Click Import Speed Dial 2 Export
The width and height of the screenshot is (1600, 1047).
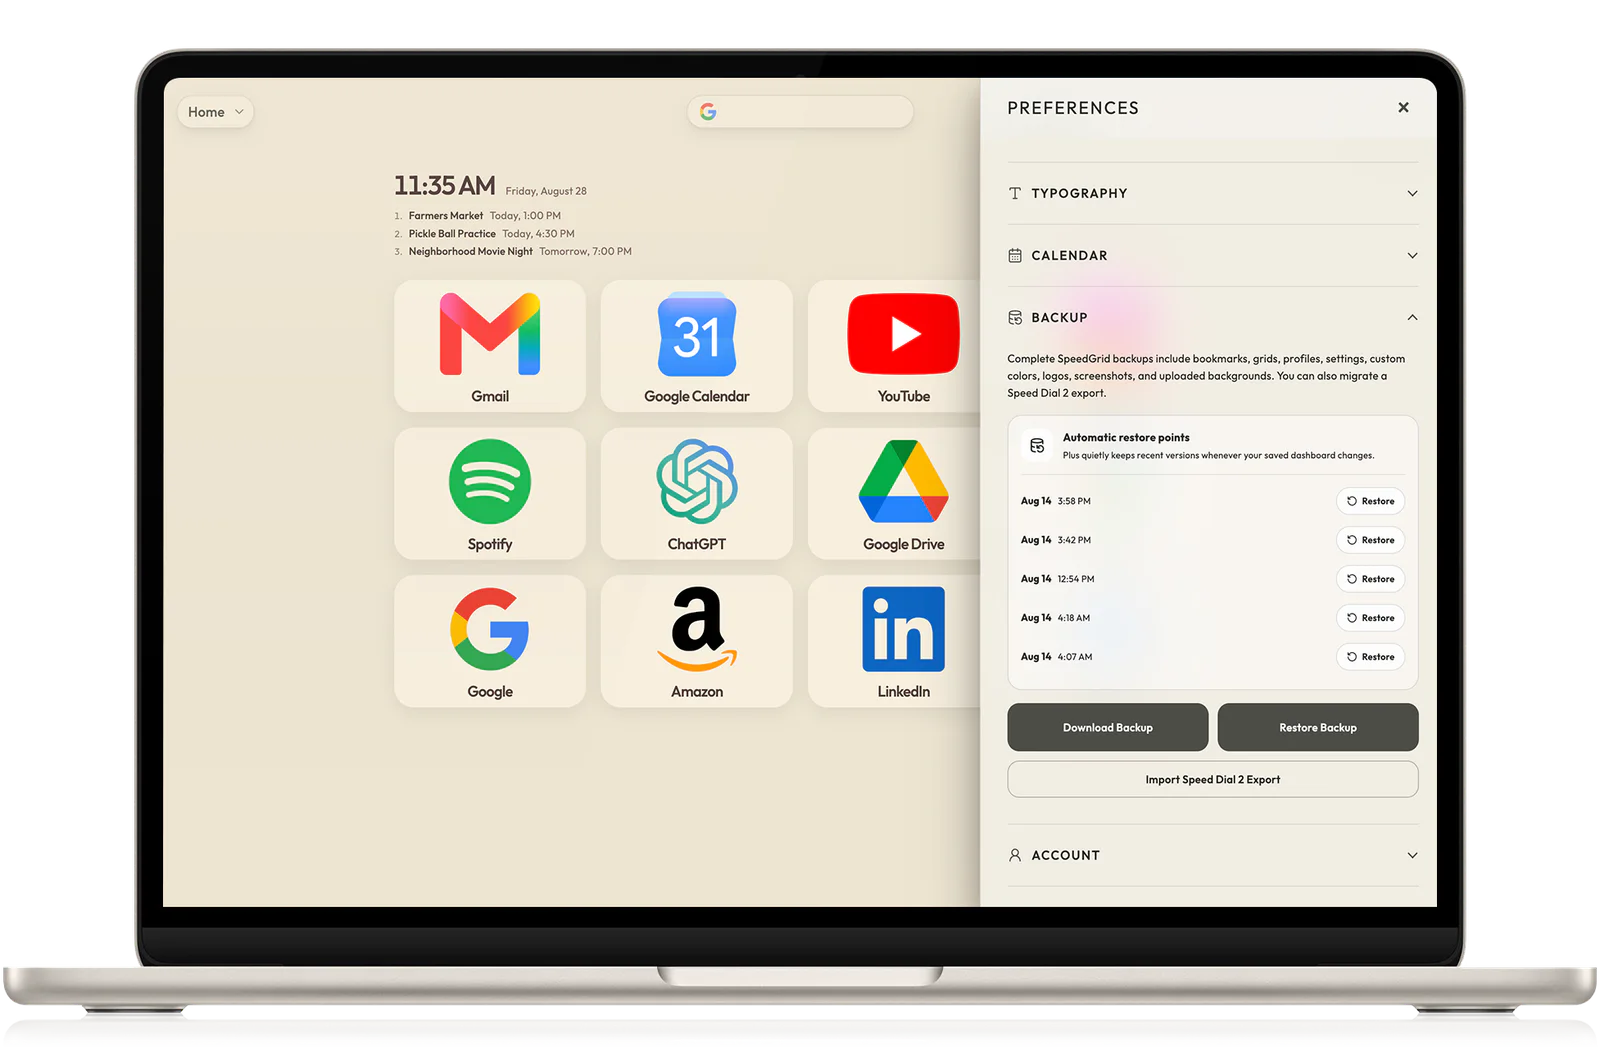[x=1213, y=779]
